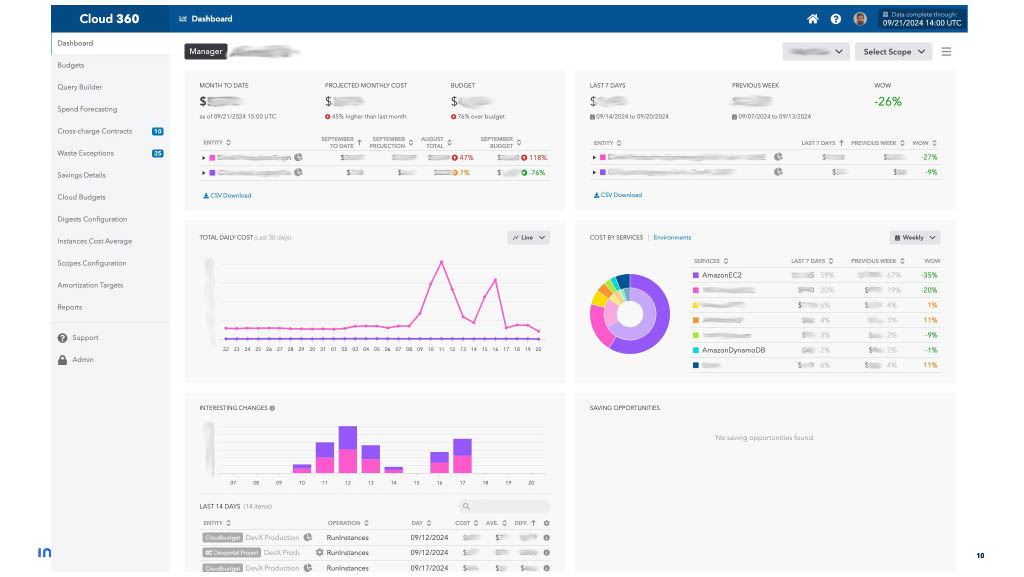
Task: Click the AmazonEC2 purple color swatch
Action: point(696,275)
